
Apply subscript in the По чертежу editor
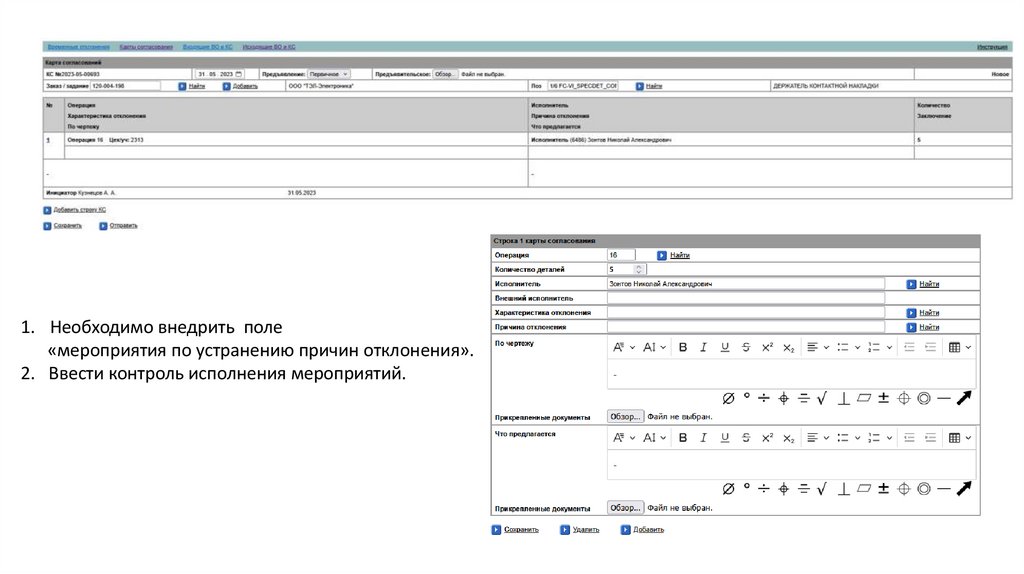788,347
